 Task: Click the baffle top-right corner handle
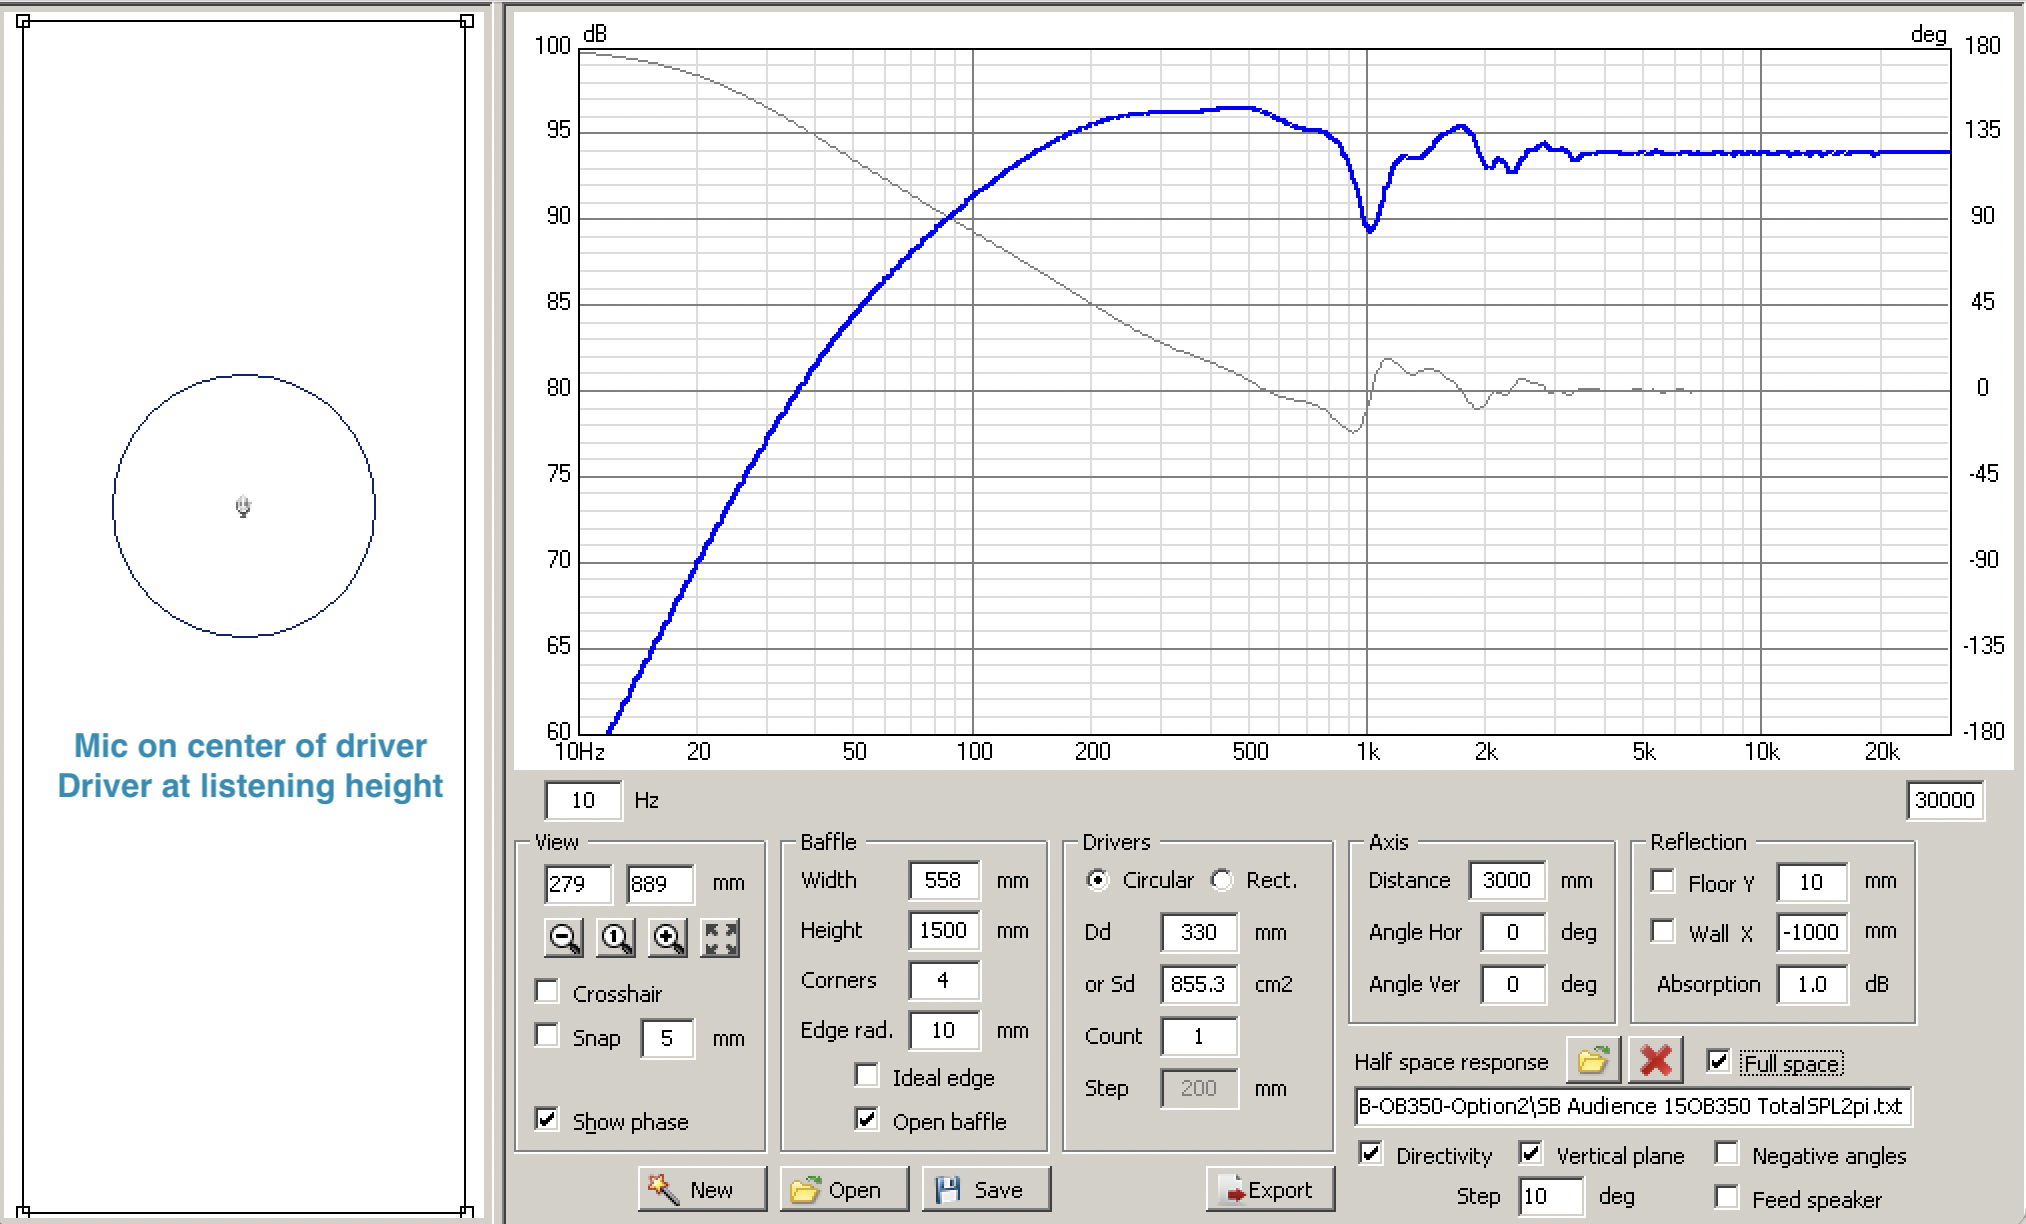(467, 21)
